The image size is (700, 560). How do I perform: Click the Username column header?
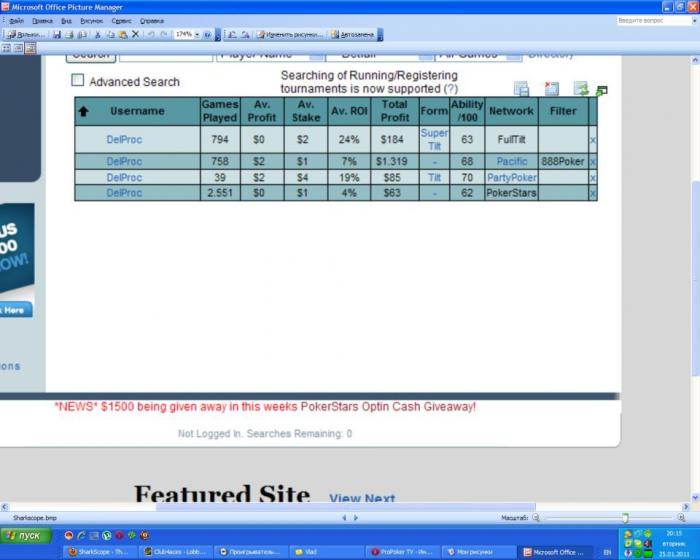[x=137, y=111]
